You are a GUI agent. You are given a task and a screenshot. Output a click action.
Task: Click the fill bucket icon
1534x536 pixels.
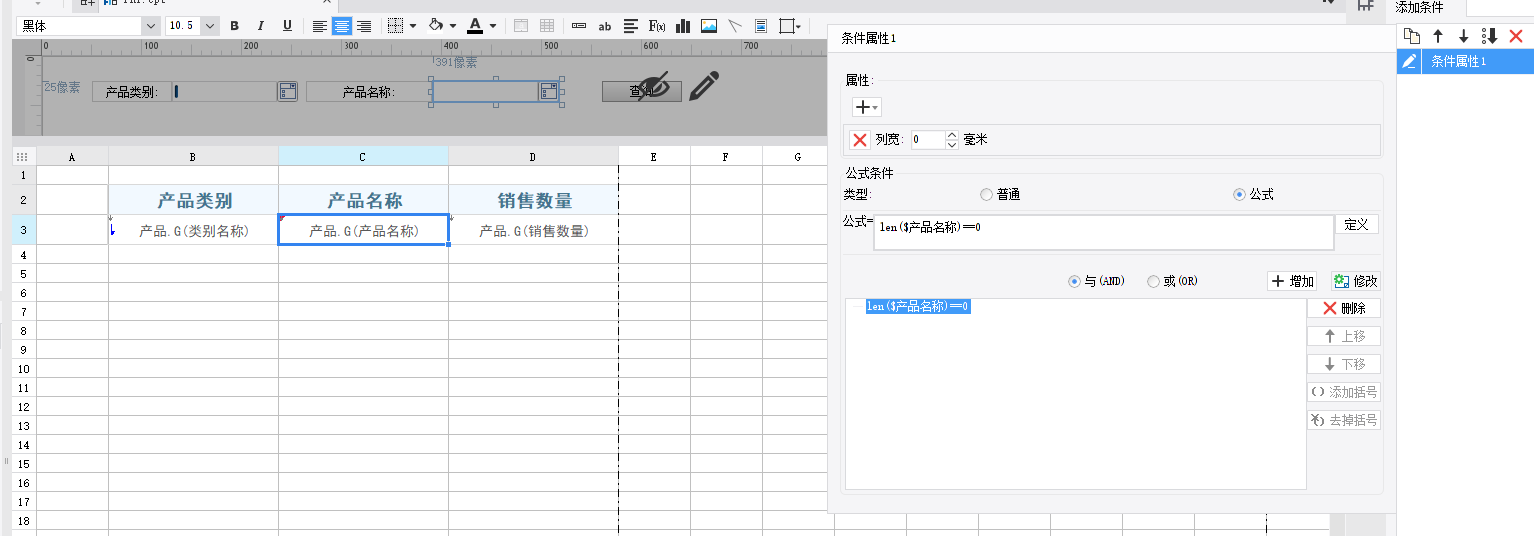(x=436, y=26)
